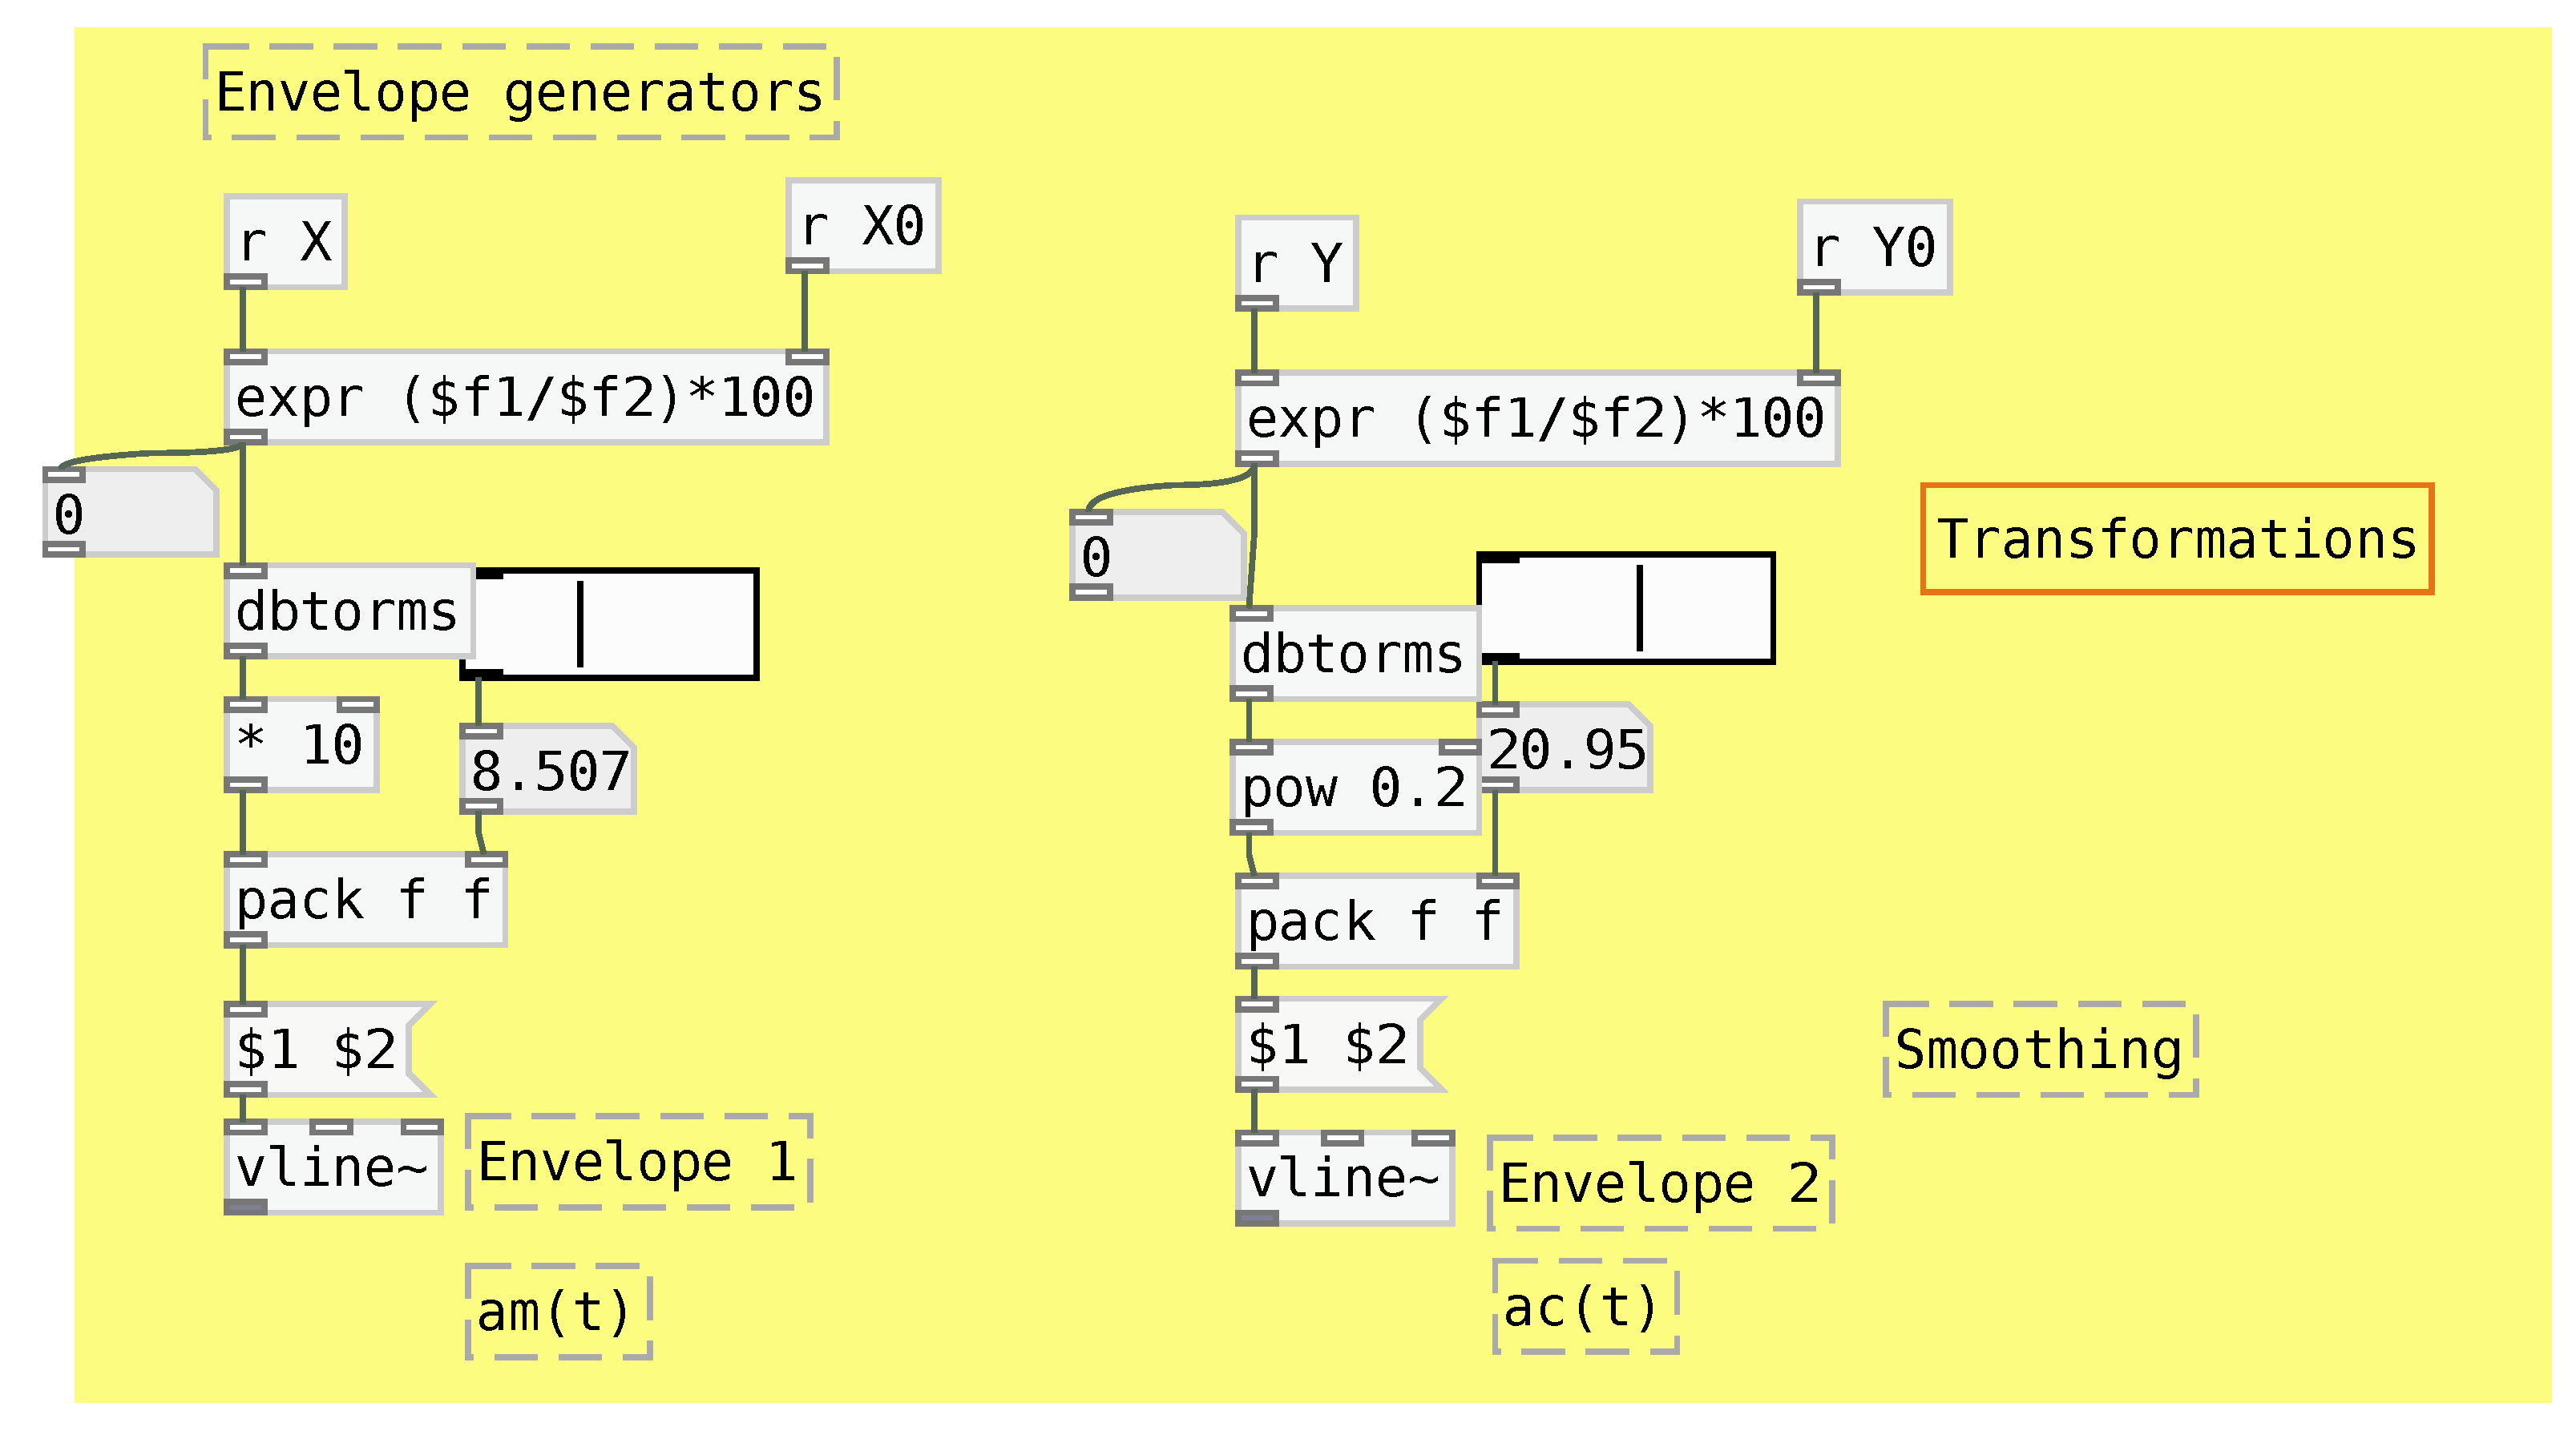This screenshot has width=2576, height=1435.
Task: Select the vline~ object beside 'Envelope 1'
Action: [333, 1167]
